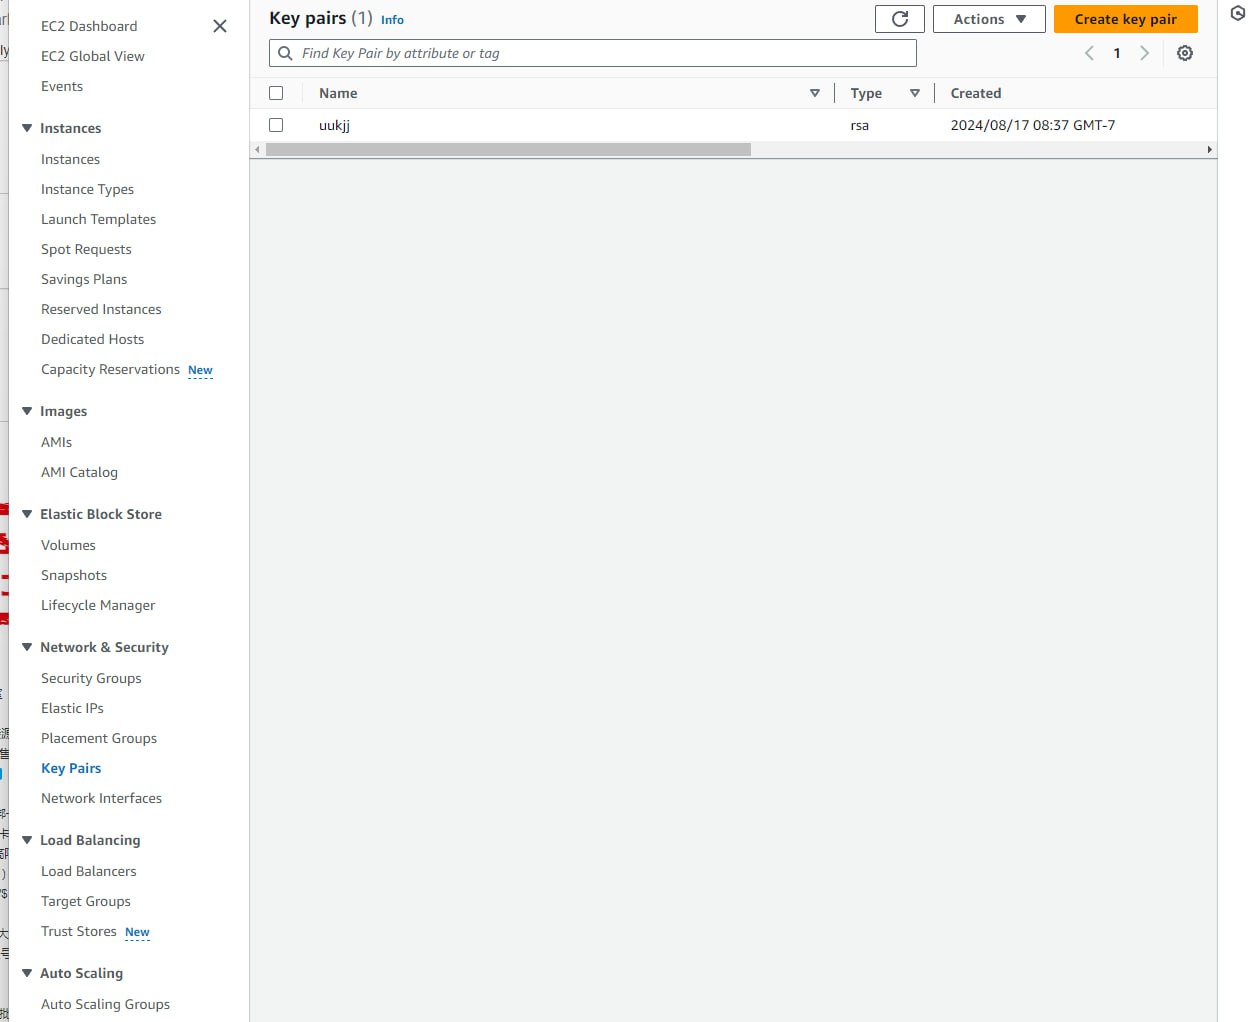The image size is (1250, 1022).
Task: Click scrollbar left arrow
Action: click(257, 149)
